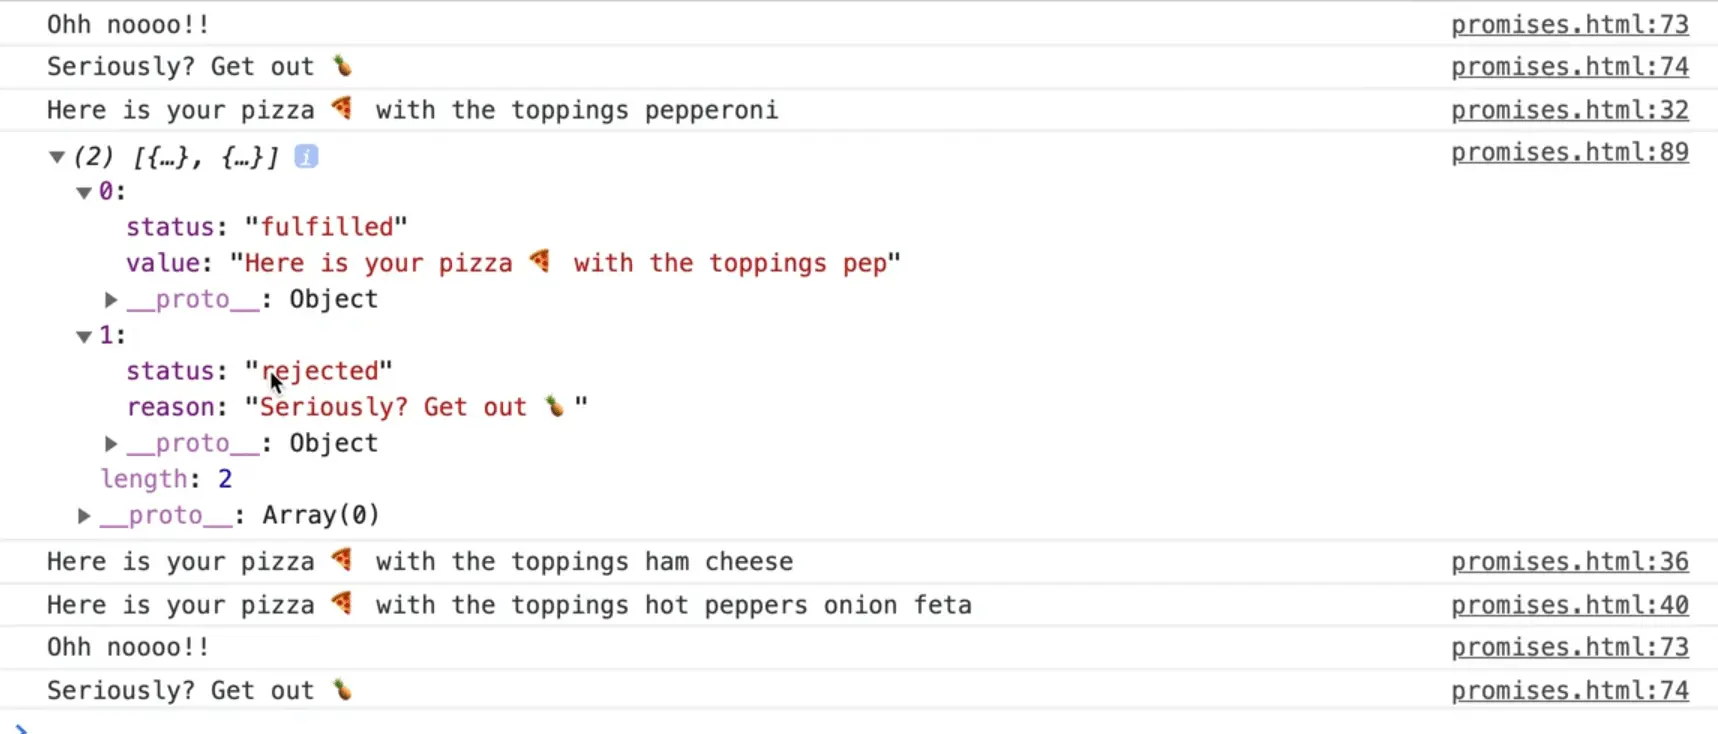The image size is (1718, 734).
Task: Expand the __proto__: Array(0) entry
Action: [x=84, y=515]
